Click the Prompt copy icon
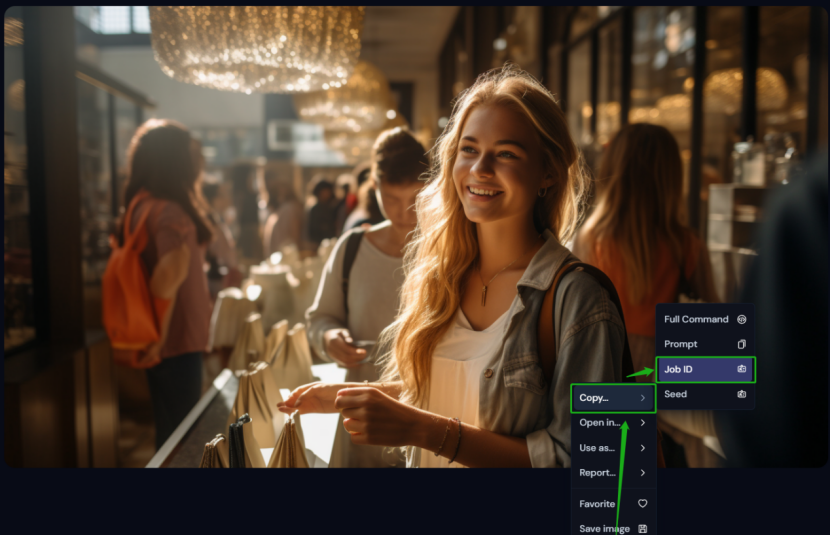 coord(742,344)
